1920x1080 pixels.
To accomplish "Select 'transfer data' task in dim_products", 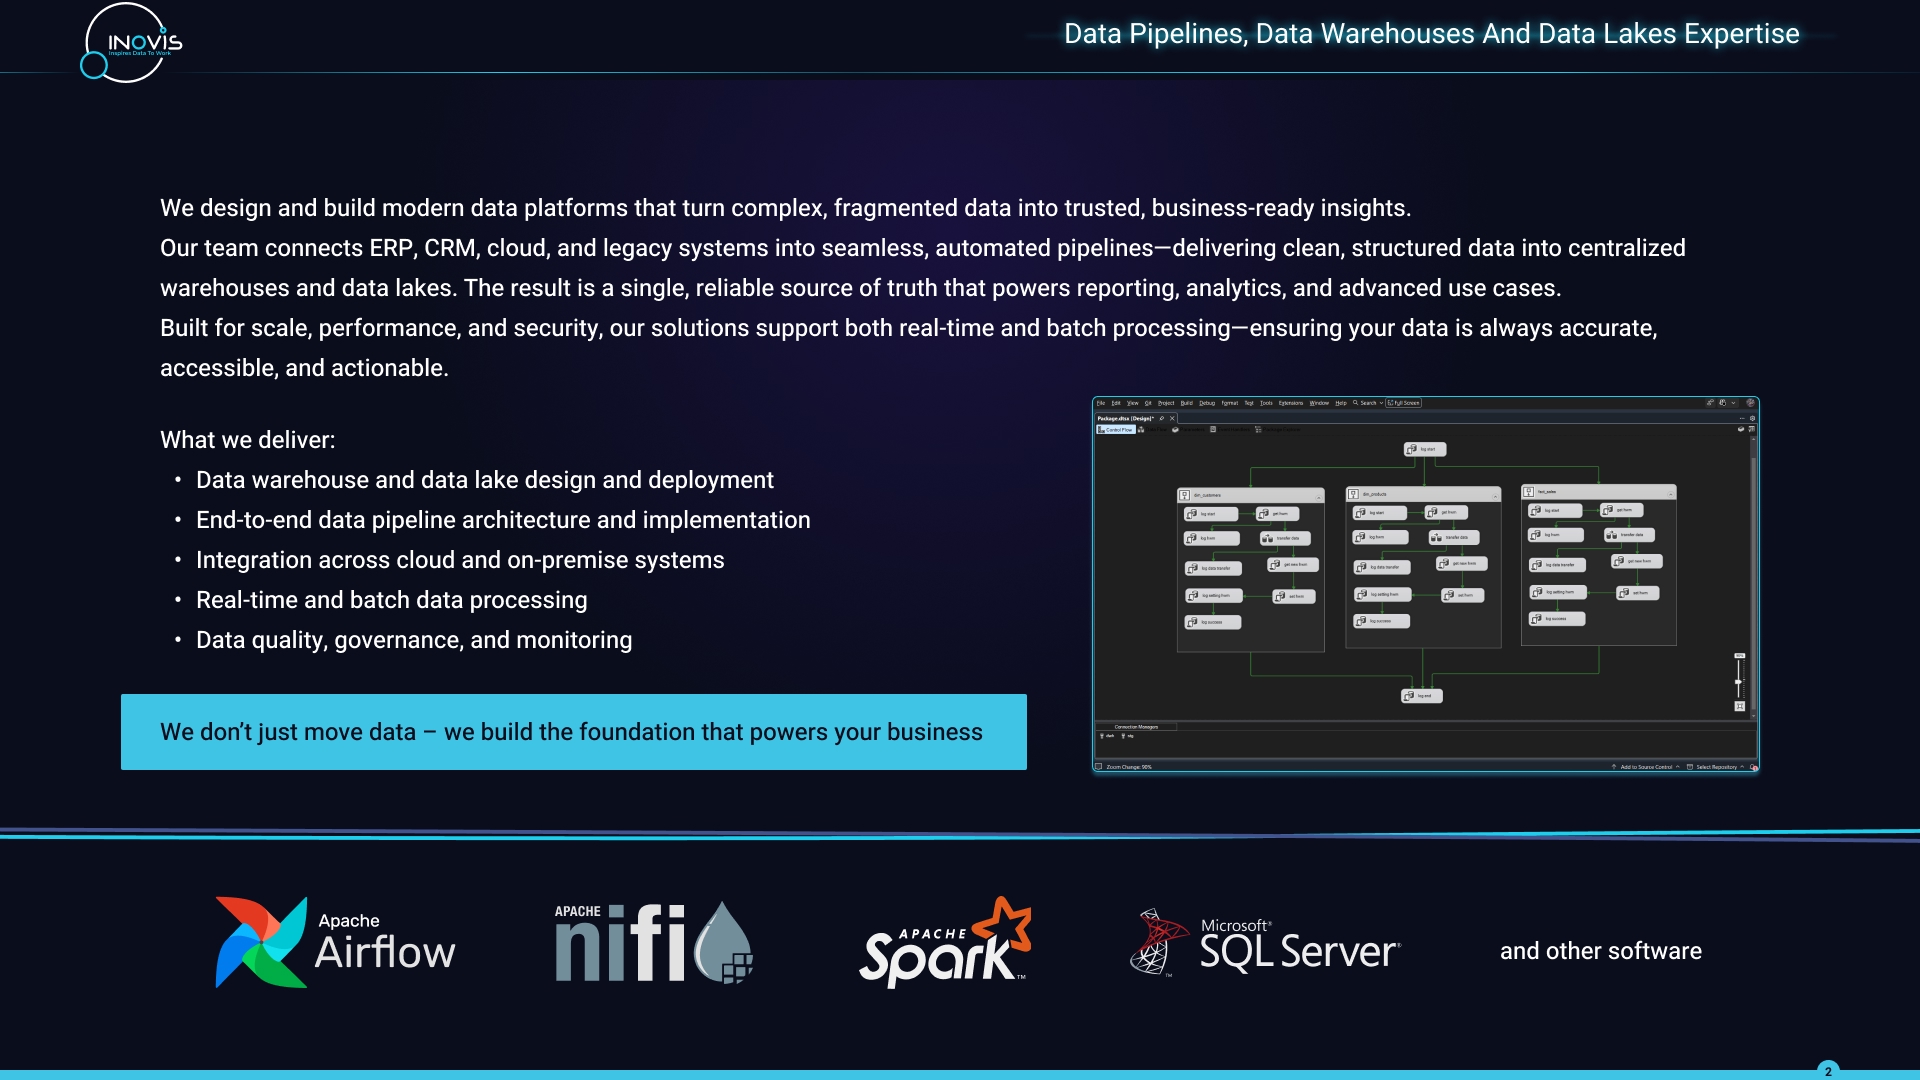I will (x=1454, y=537).
